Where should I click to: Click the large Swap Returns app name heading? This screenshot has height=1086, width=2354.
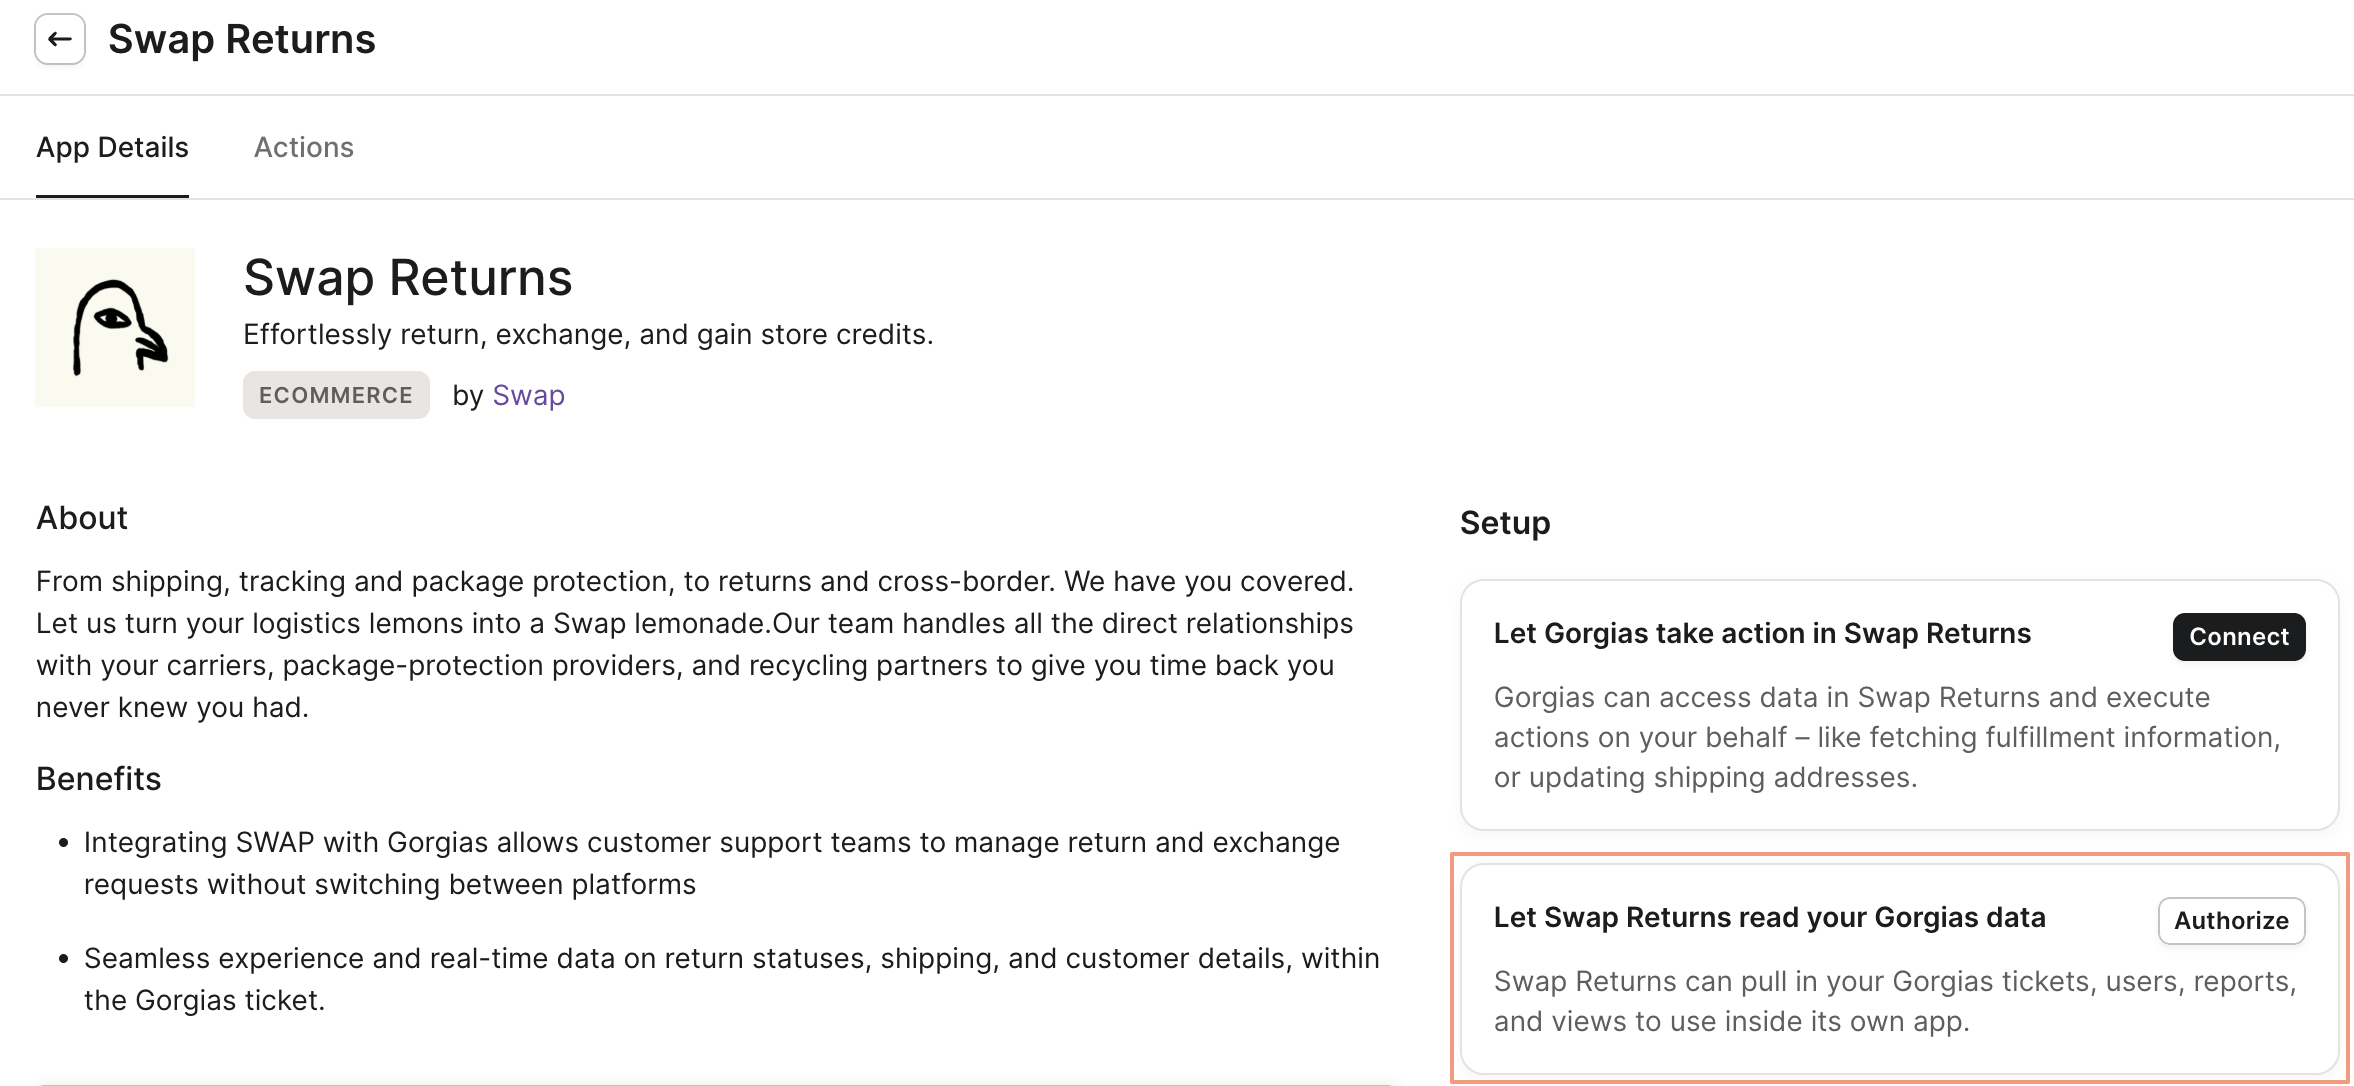408,277
